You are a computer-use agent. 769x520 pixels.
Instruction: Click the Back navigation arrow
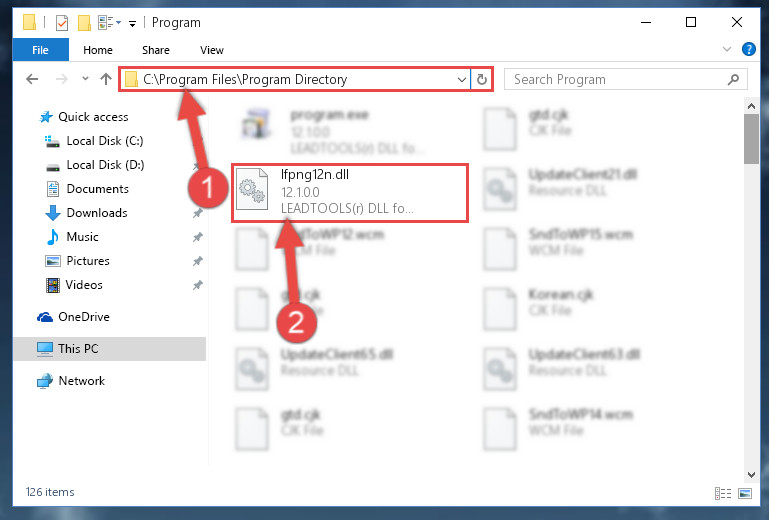tap(32, 79)
